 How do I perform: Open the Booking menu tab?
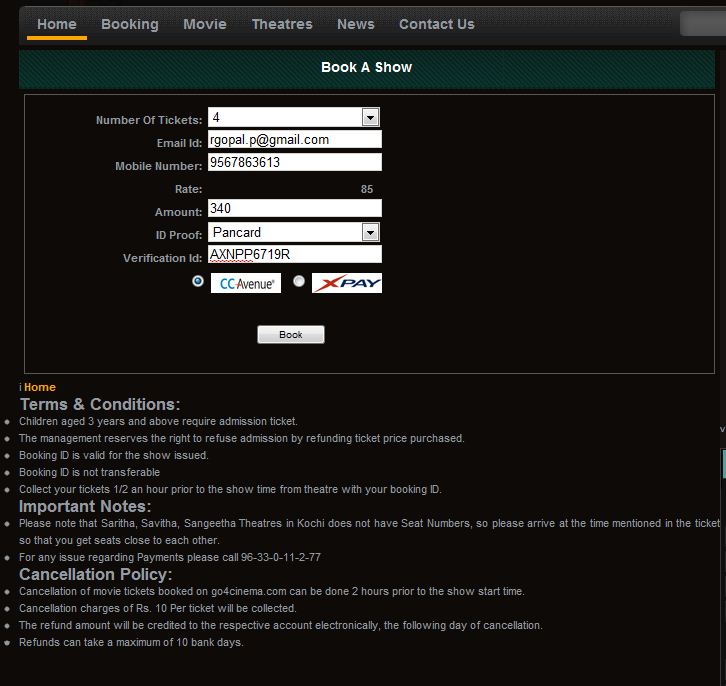tap(130, 24)
